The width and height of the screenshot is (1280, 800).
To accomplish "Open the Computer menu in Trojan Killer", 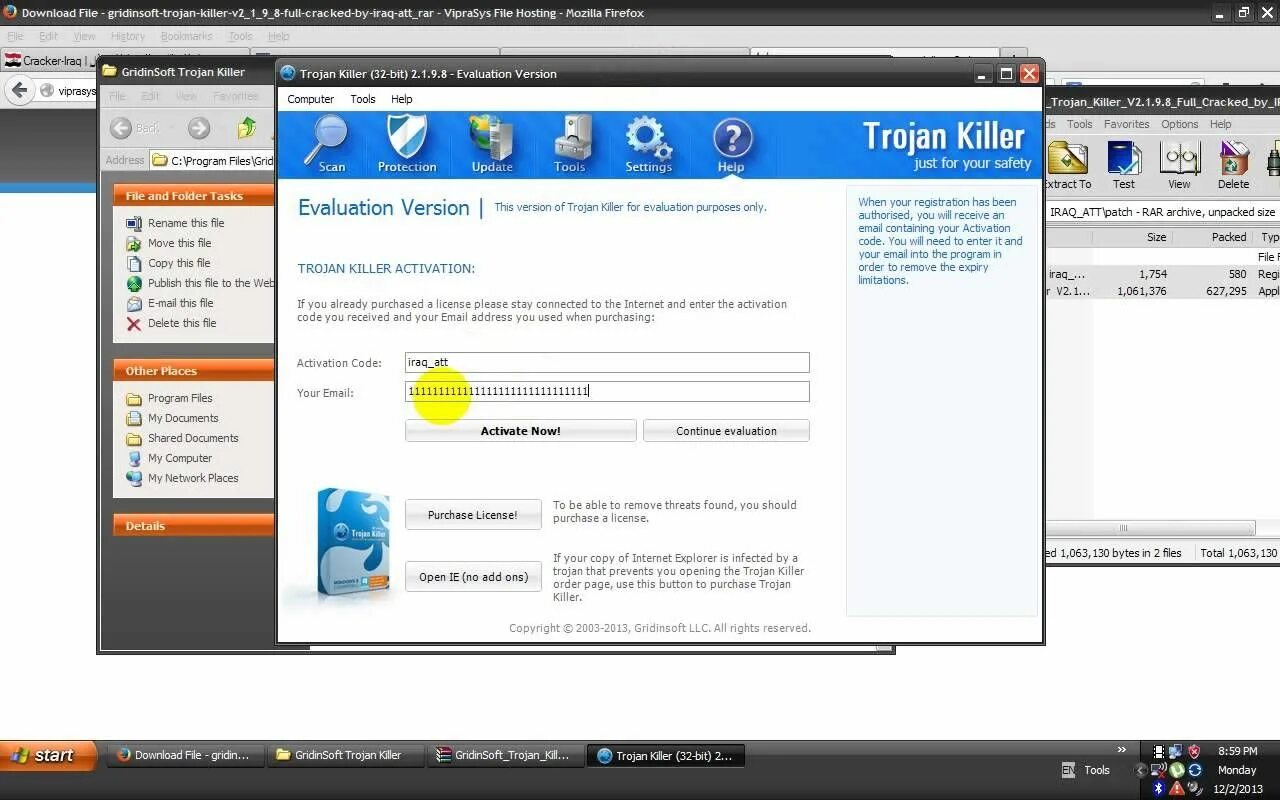I will [310, 99].
